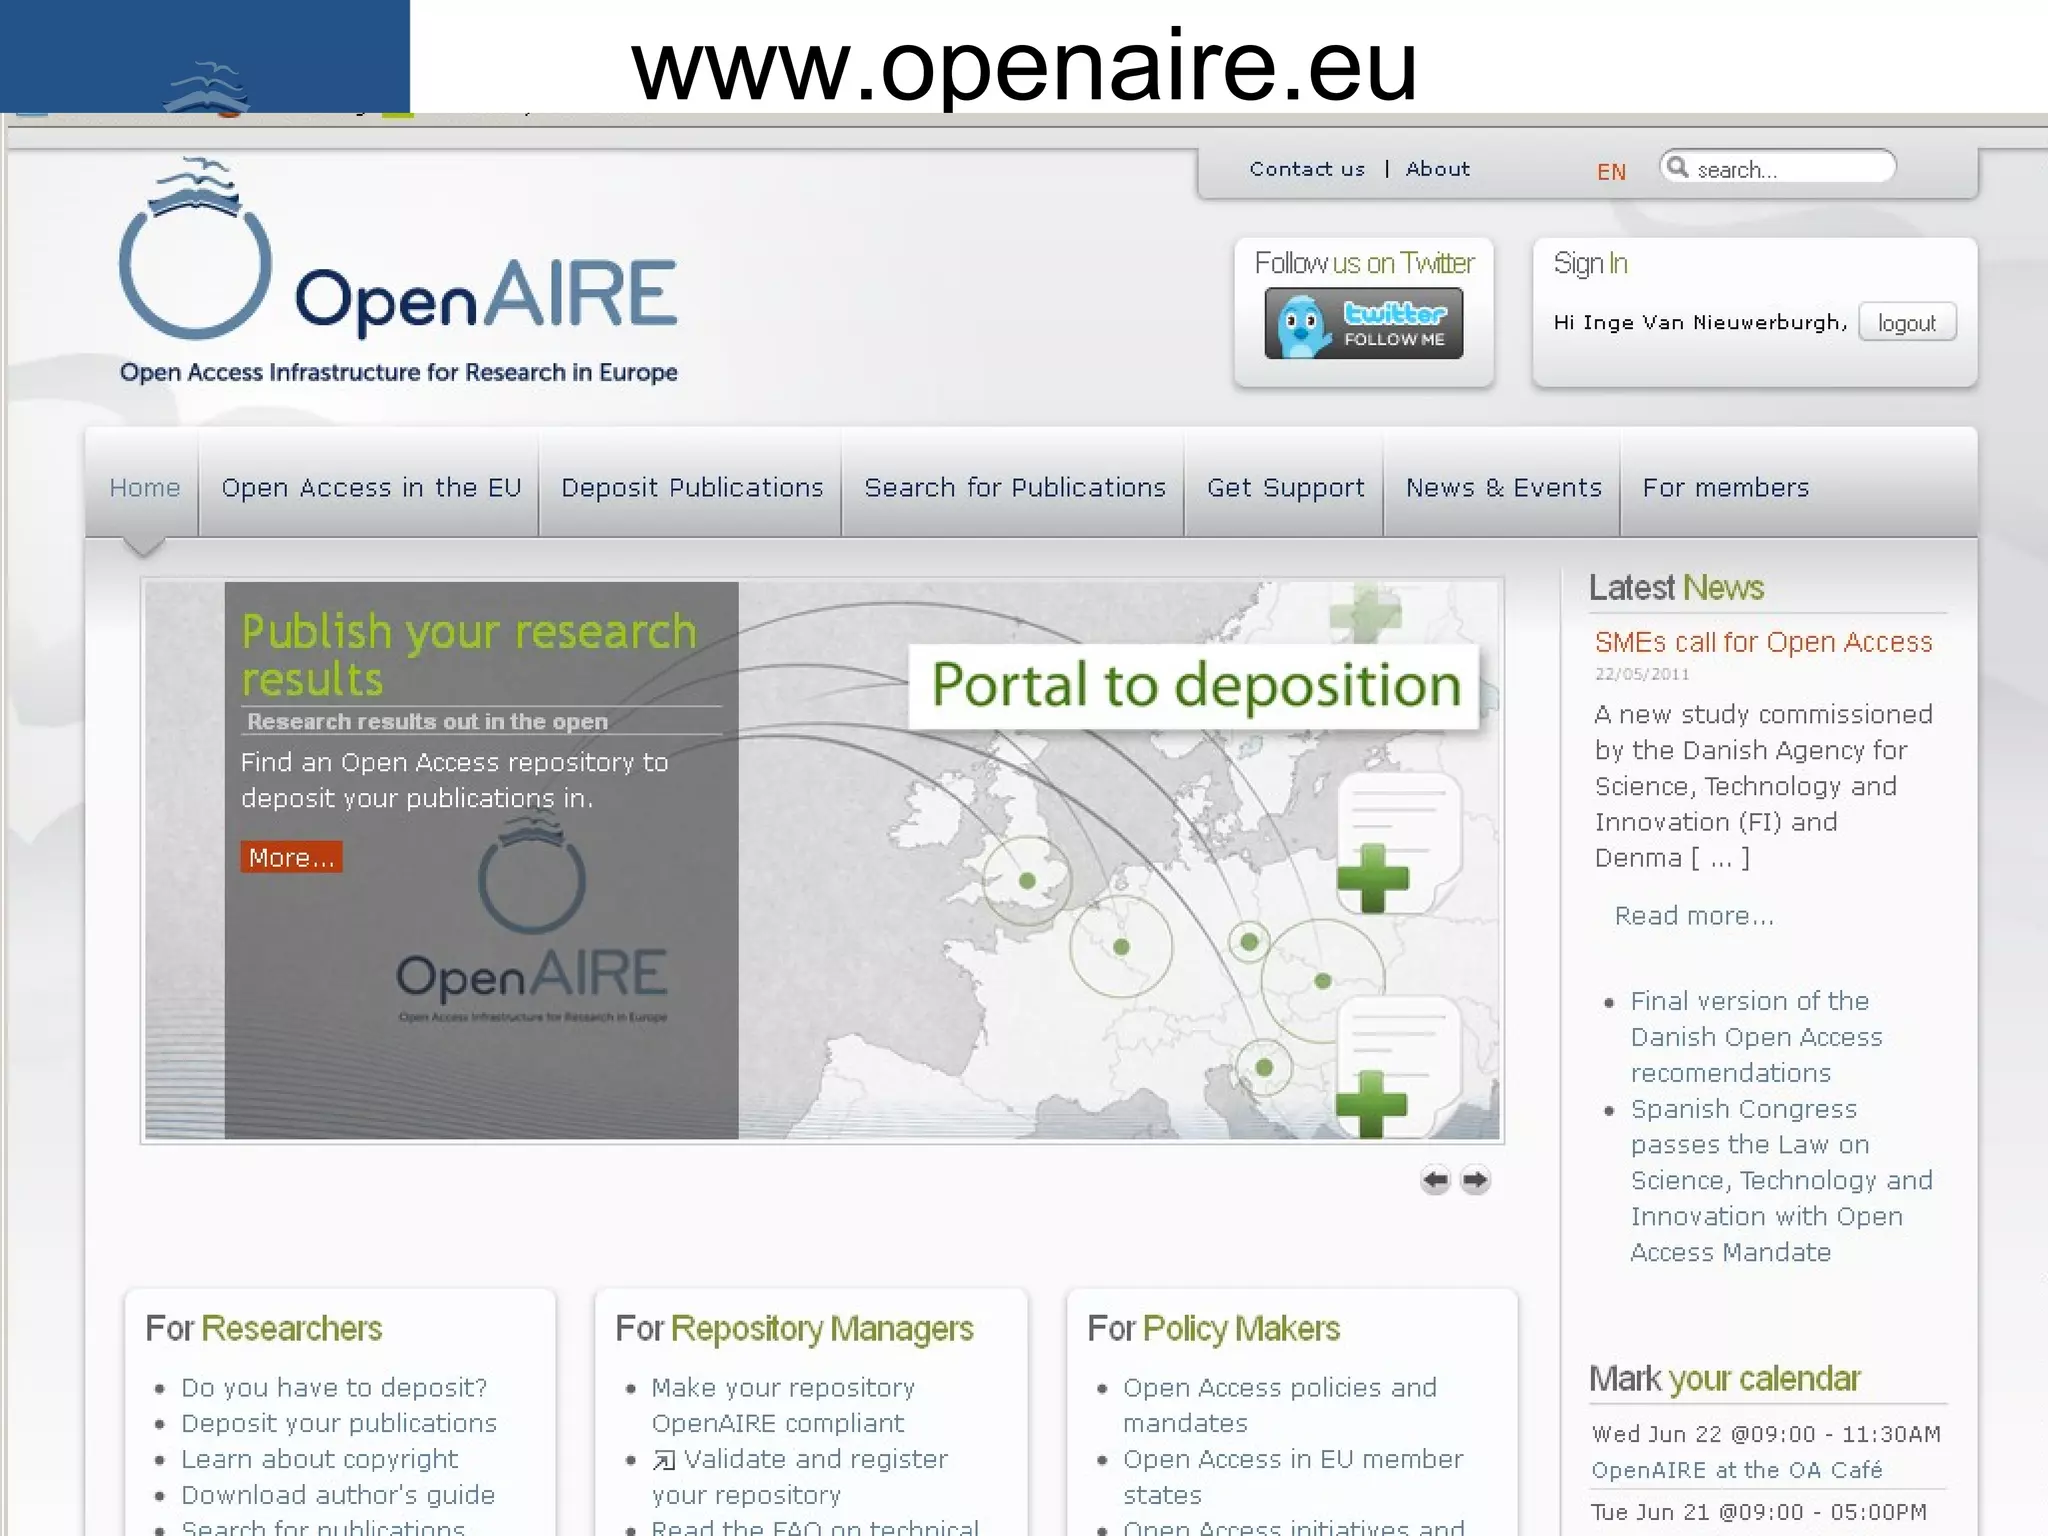Open the Get Support menu
This screenshot has width=2048, height=1536.
(1285, 487)
